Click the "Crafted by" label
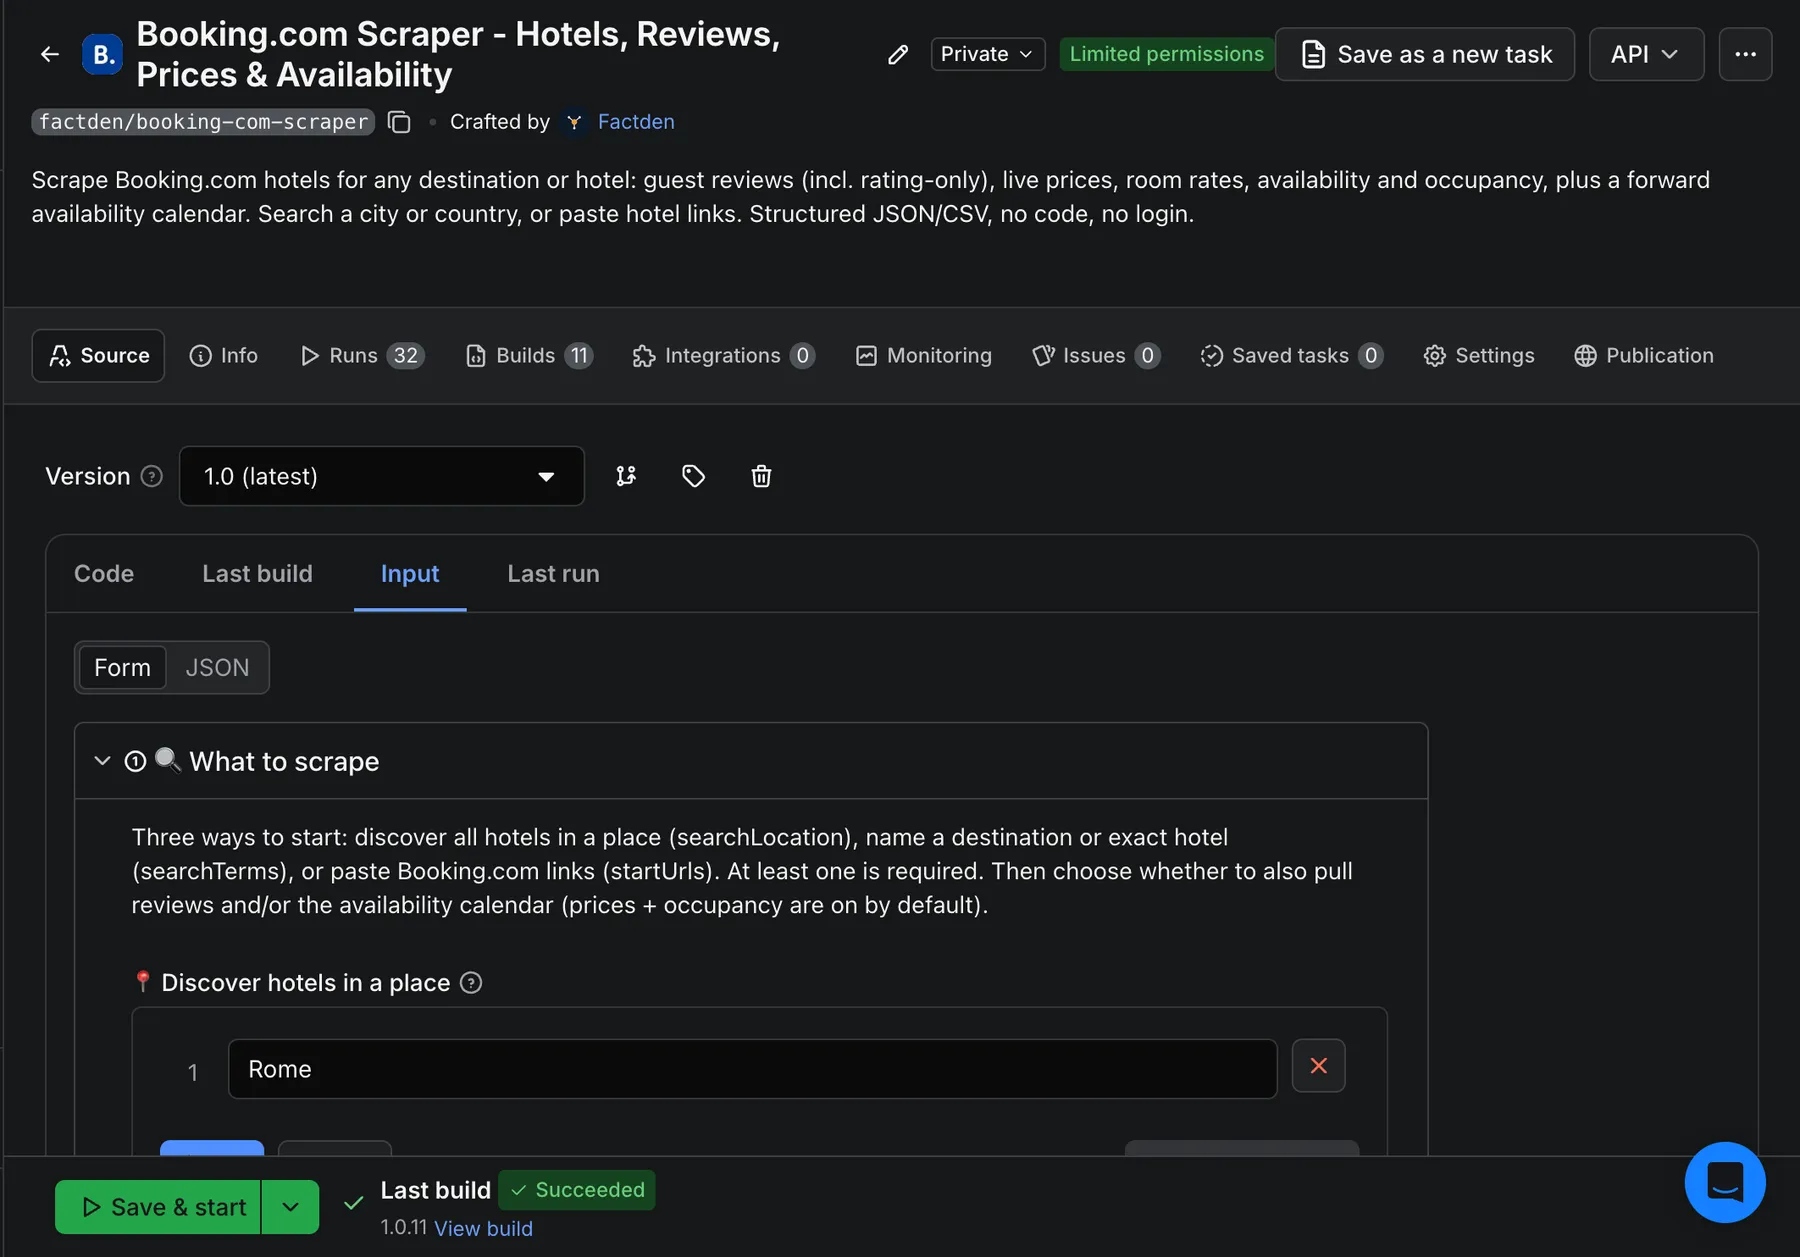The image size is (1800, 1257). pyautogui.click(x=500, y=122)
